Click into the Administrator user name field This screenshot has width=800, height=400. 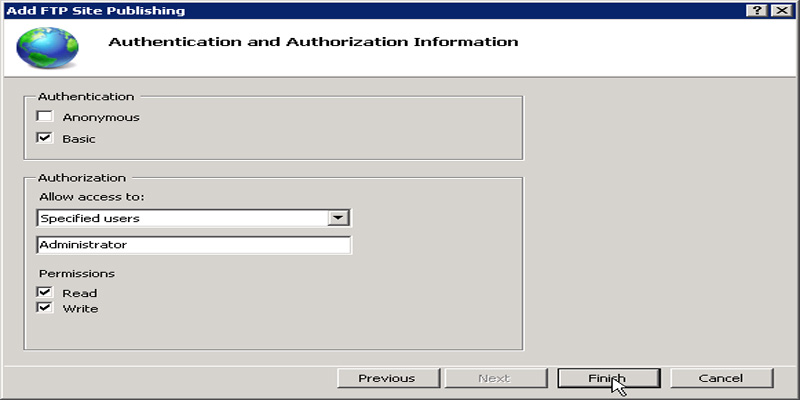193,245
